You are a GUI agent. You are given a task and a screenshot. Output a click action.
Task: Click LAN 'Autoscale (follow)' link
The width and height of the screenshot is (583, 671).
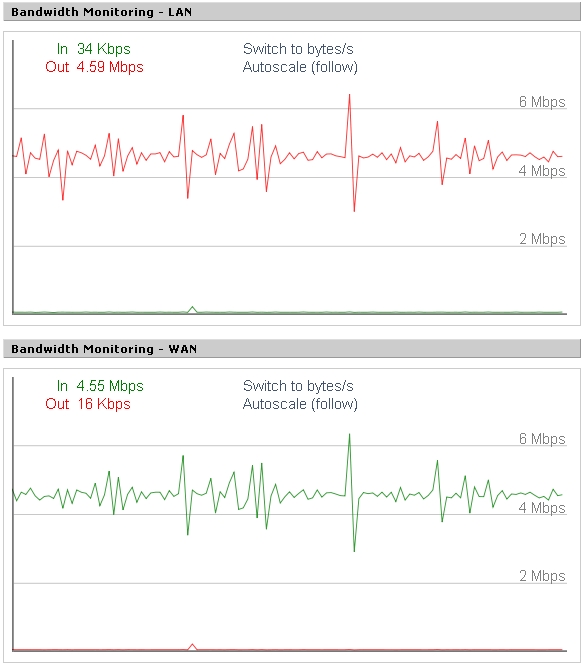coord(300,67)
